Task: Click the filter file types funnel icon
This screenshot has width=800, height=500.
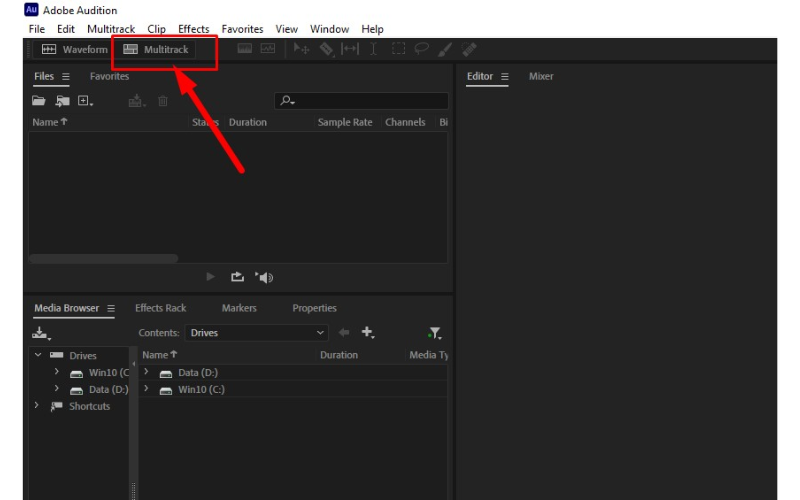Action: [434, 333]
